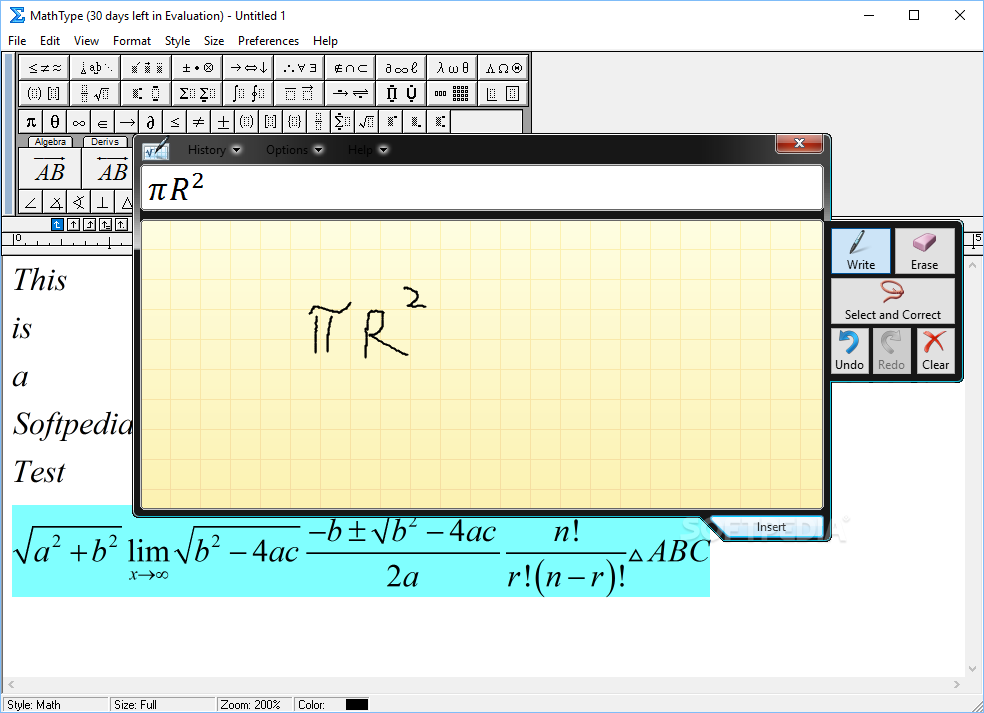
Task: Click Size: Full in status bar
Action: (x=163, y=705)
